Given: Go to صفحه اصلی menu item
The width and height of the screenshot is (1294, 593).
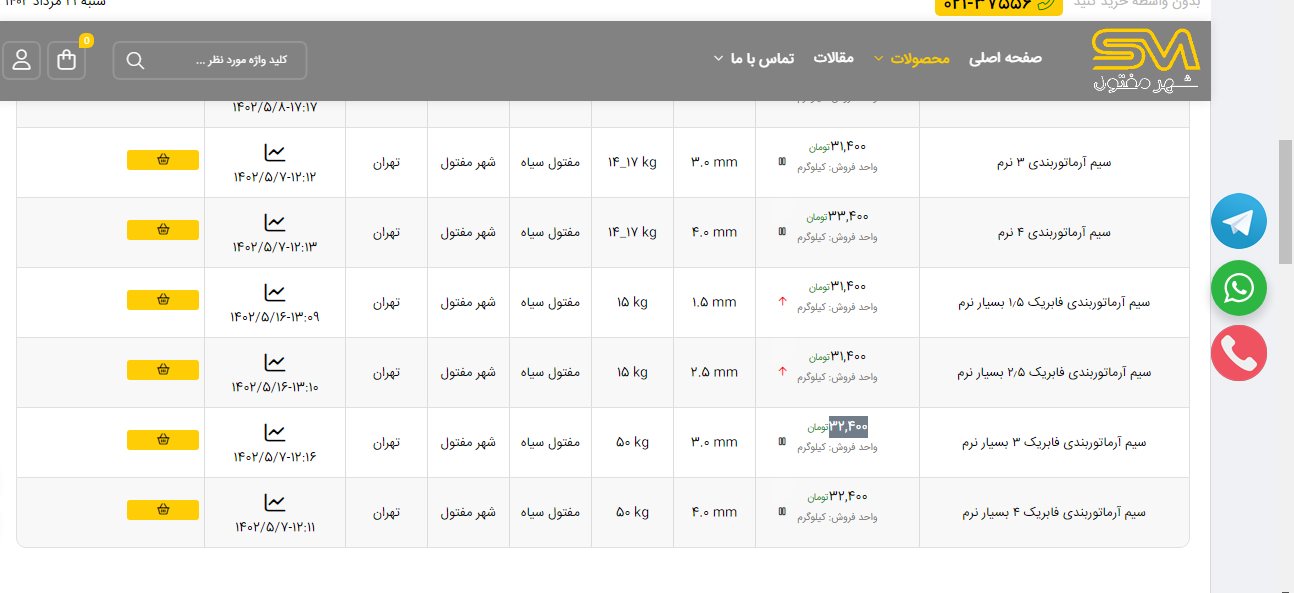Looking at the screenshot, I should click(x=1005, y=58).
